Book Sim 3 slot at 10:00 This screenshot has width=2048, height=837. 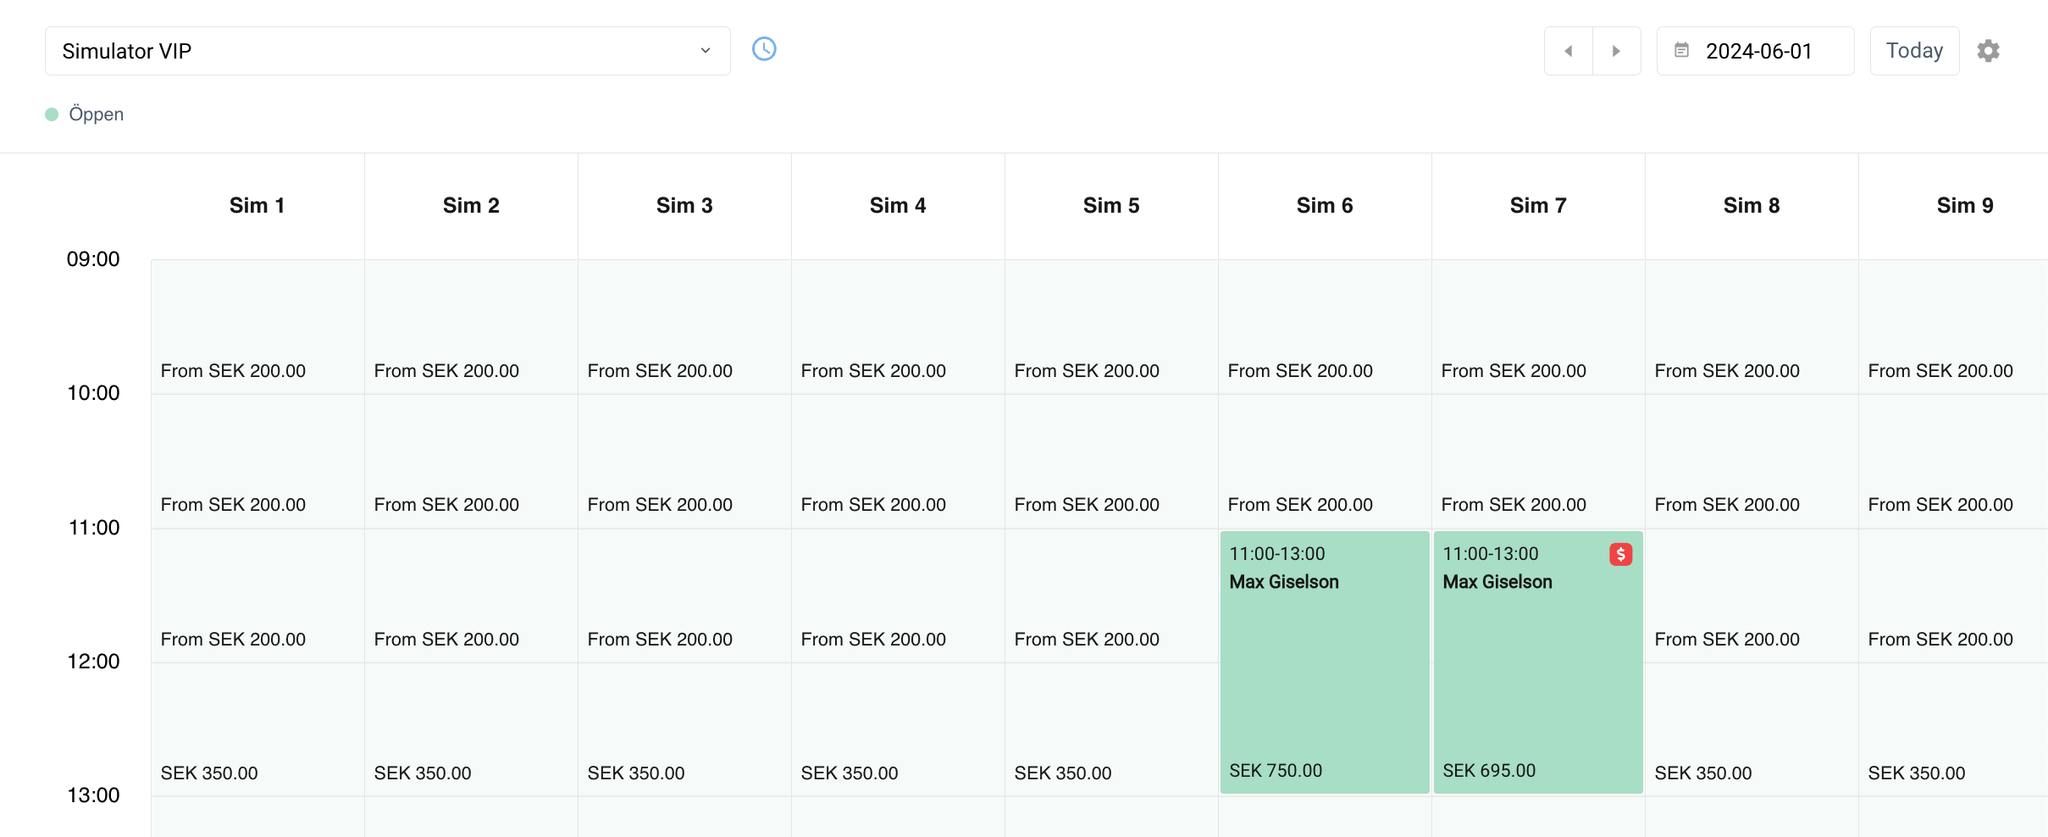point(685,461)
